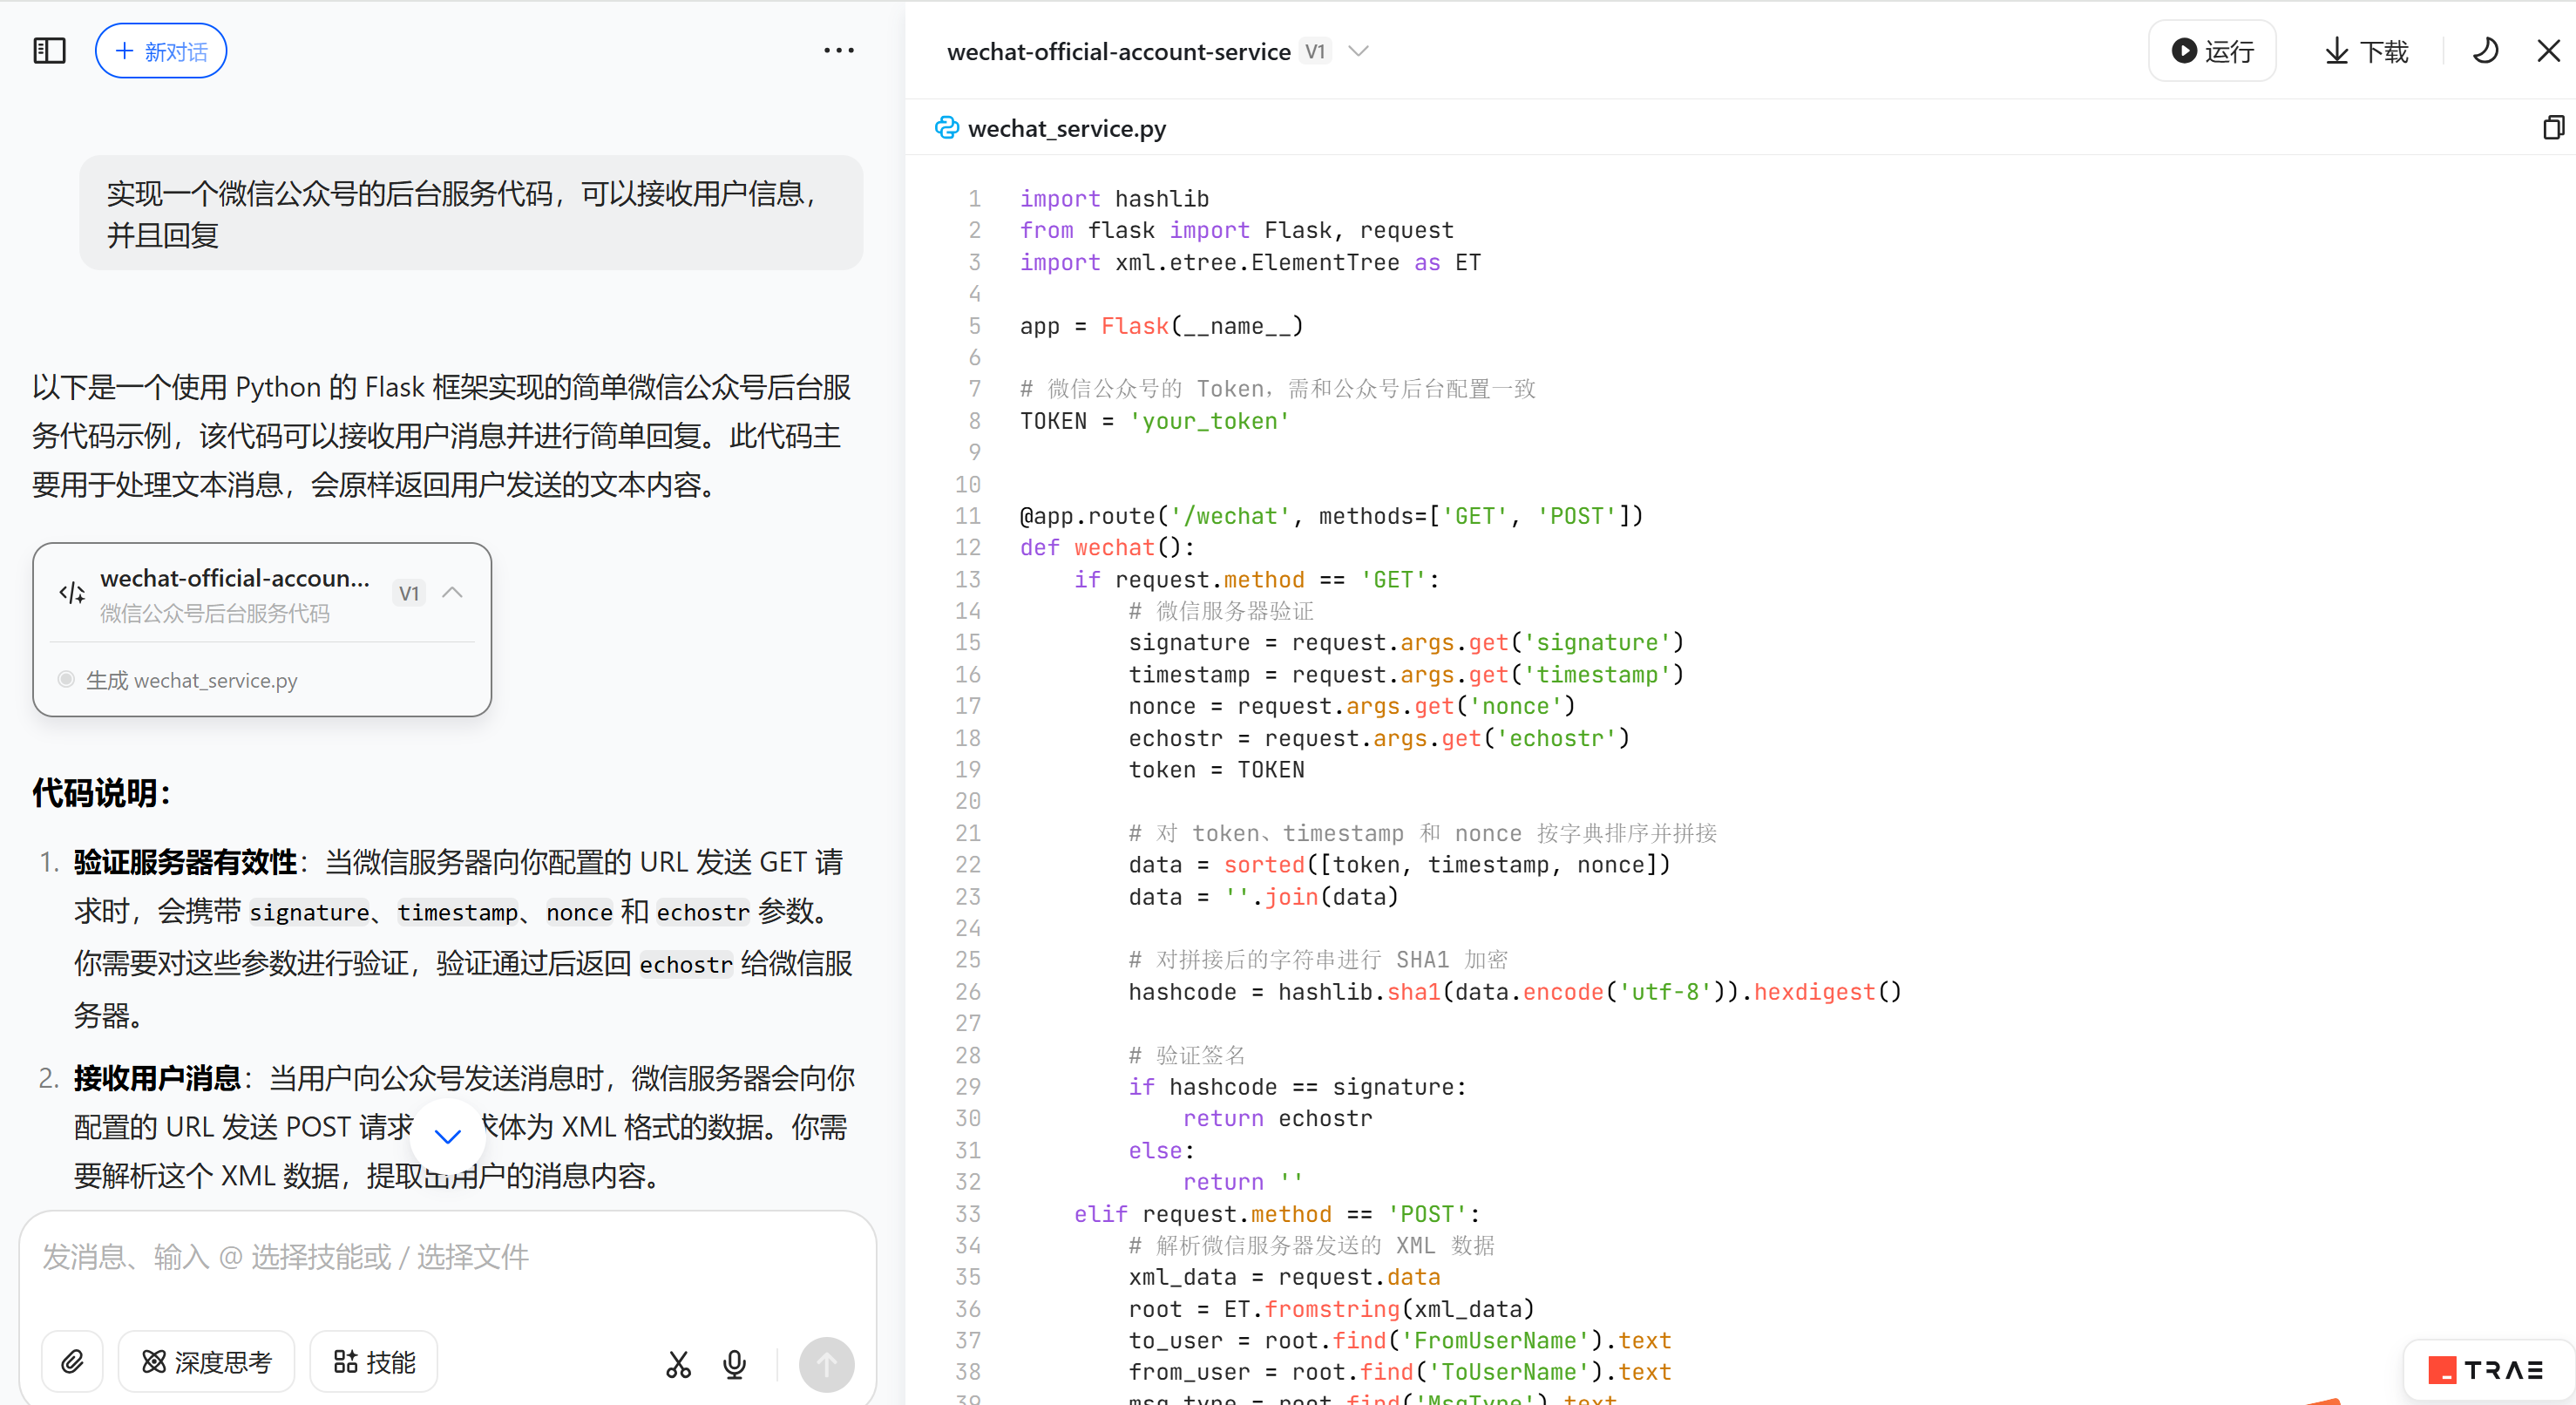The width and height of the screenshot is (2576, 1405).
Task: Click line number 33 in gutter
Action: 967,1214
